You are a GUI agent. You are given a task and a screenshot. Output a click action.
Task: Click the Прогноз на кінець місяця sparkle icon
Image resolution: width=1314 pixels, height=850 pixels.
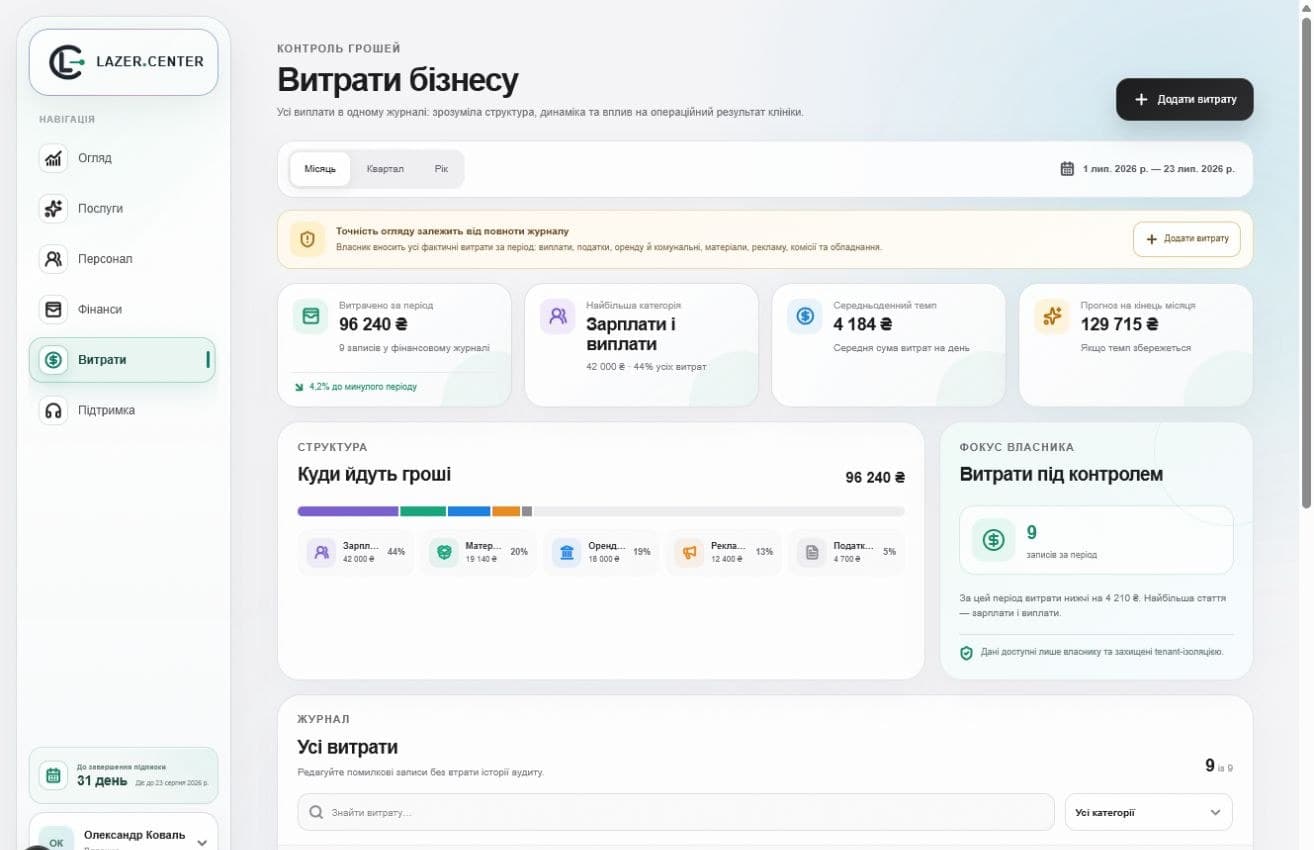[x=1052, y=316]
